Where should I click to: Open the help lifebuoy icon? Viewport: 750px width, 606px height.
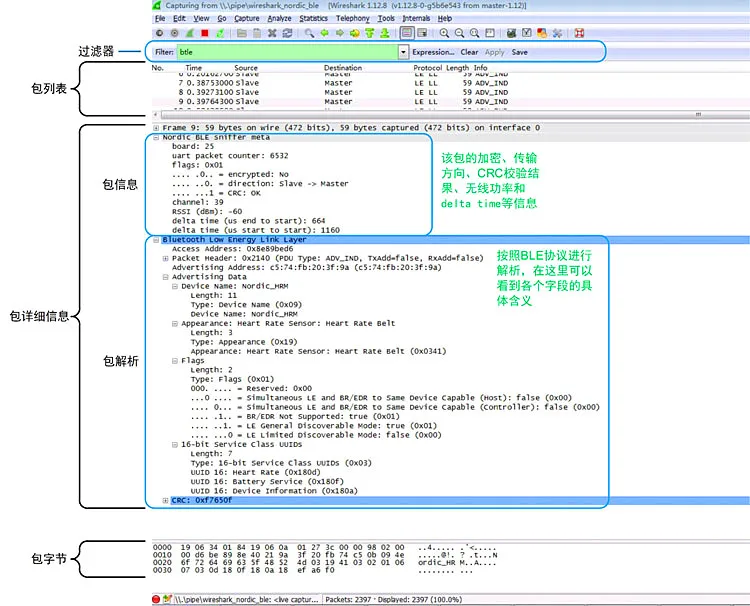click(x=579, y=33)
